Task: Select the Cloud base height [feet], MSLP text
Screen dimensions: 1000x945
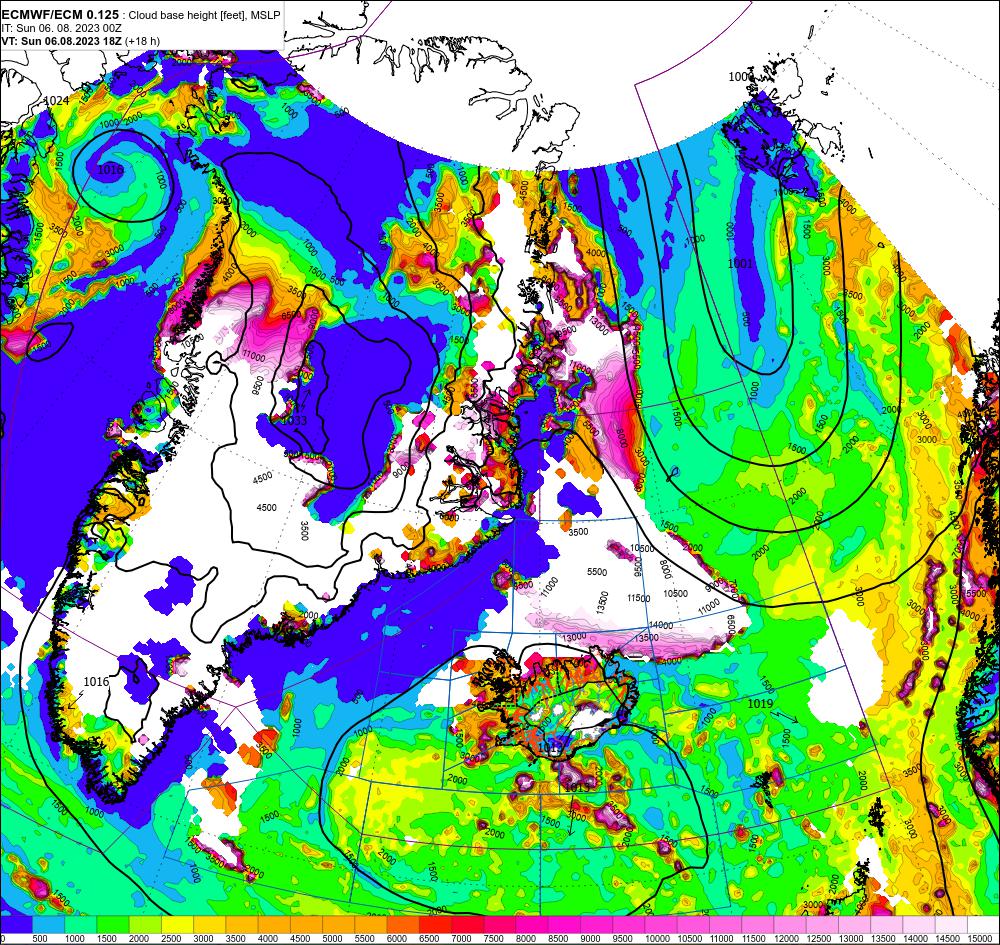Action: pyautogui.click(x=204, y=15)
